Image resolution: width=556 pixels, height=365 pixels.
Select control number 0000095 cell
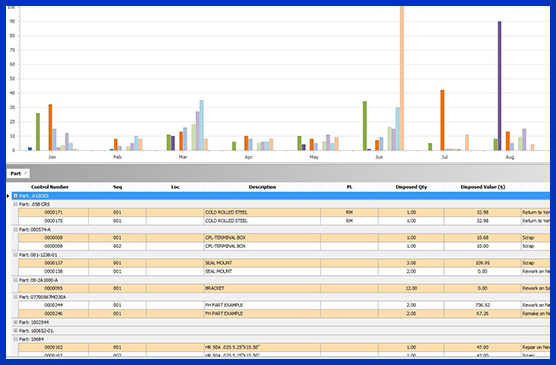tap(54, 288)
